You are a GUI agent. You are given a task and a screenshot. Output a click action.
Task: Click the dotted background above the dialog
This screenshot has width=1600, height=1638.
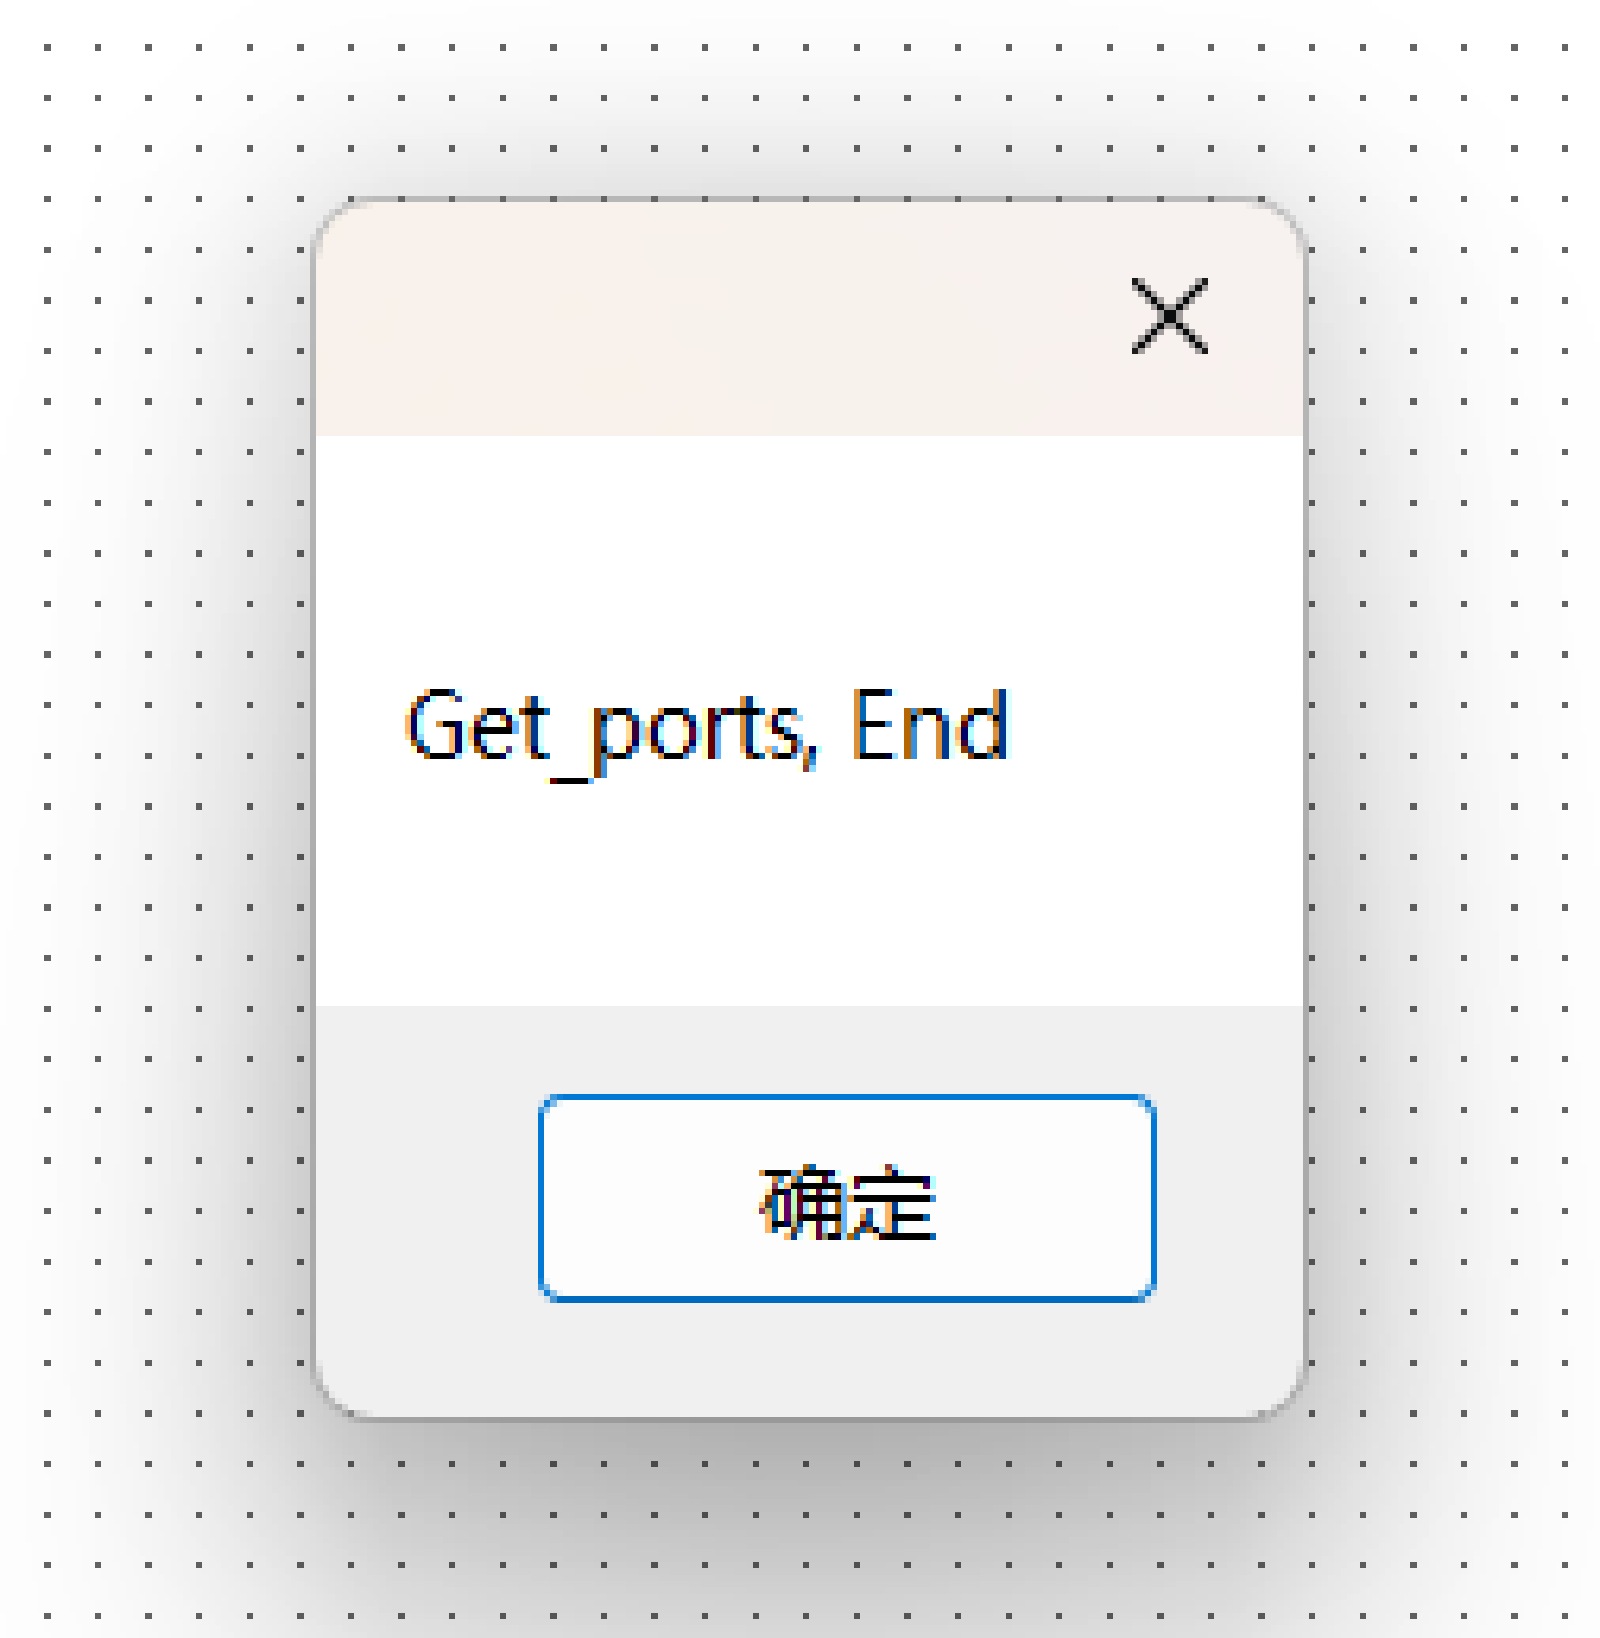(x=800, y=100)
